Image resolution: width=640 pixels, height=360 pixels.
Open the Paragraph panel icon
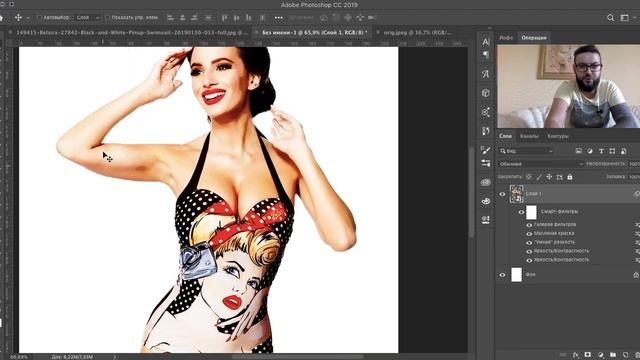coord(486,55)
